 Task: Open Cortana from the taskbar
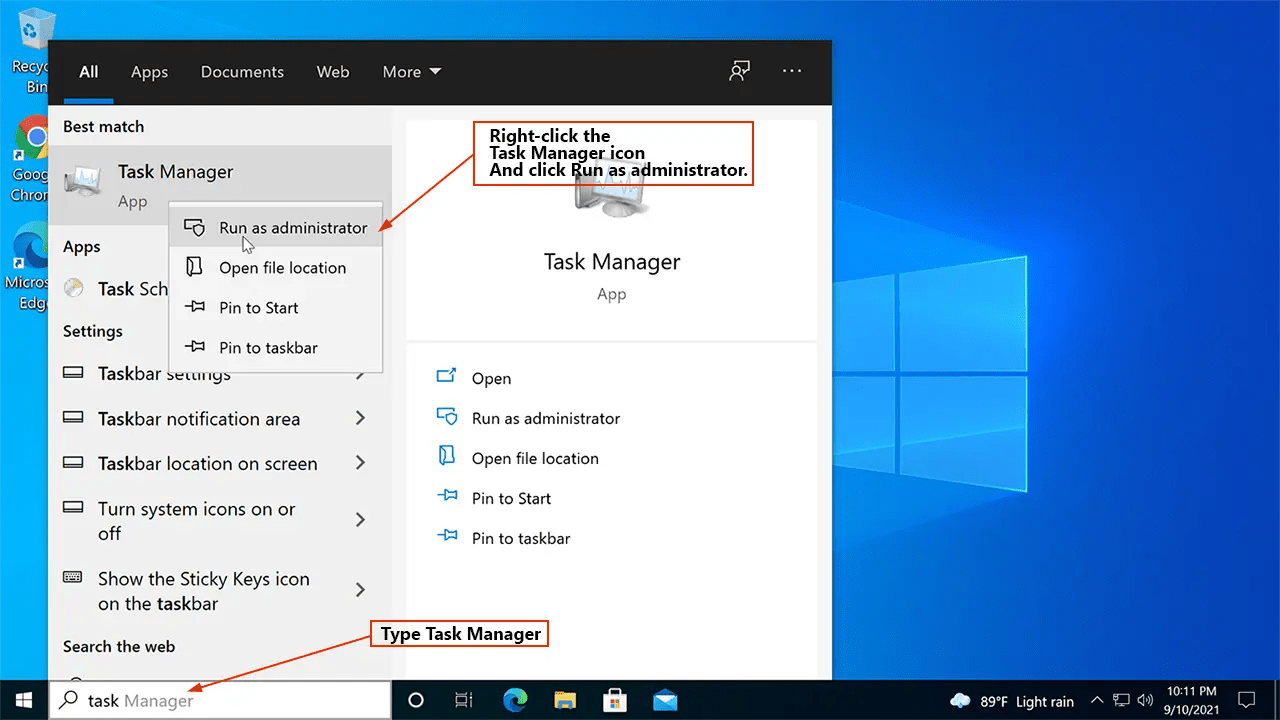click(416, 700)
